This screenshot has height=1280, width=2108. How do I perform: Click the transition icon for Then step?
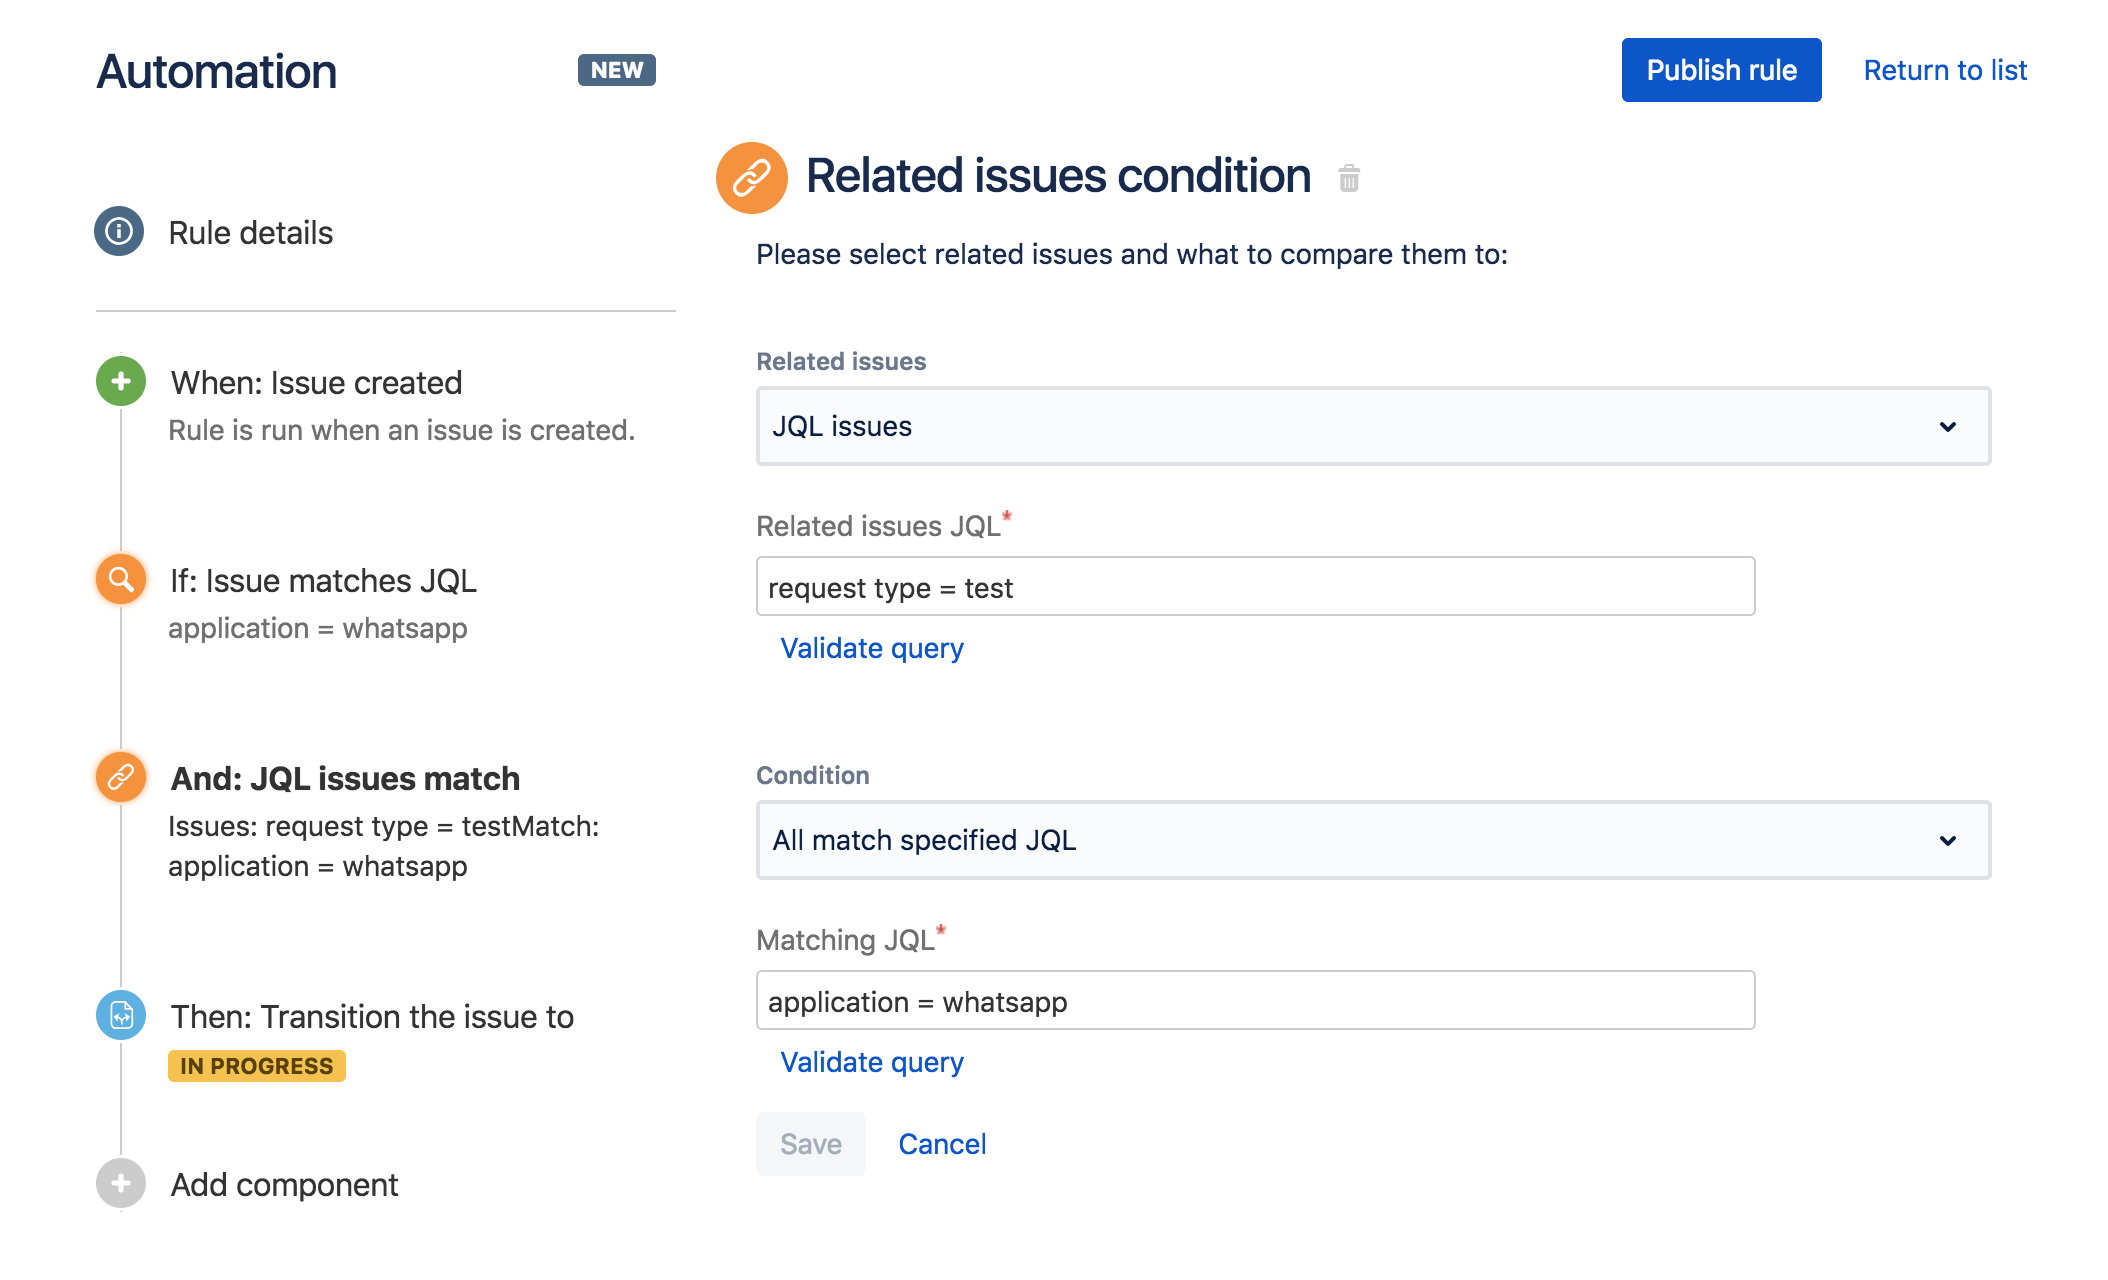[x=119, y=1016]
